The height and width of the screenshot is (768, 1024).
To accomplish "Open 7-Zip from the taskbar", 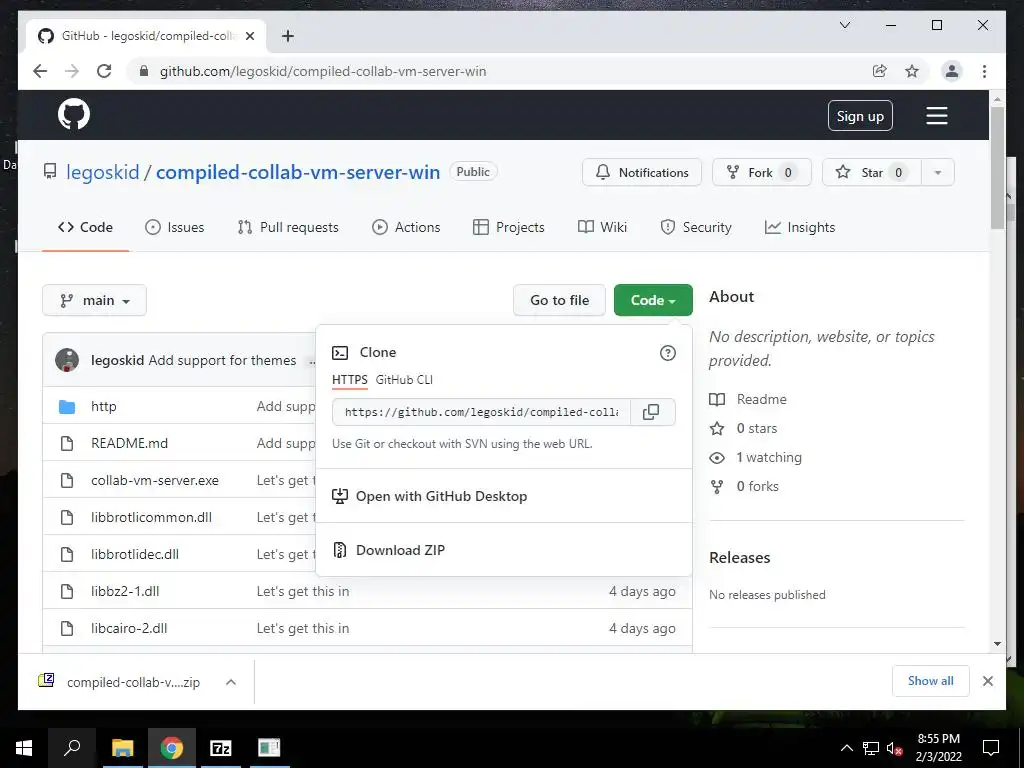I will (x=220, y=748).
